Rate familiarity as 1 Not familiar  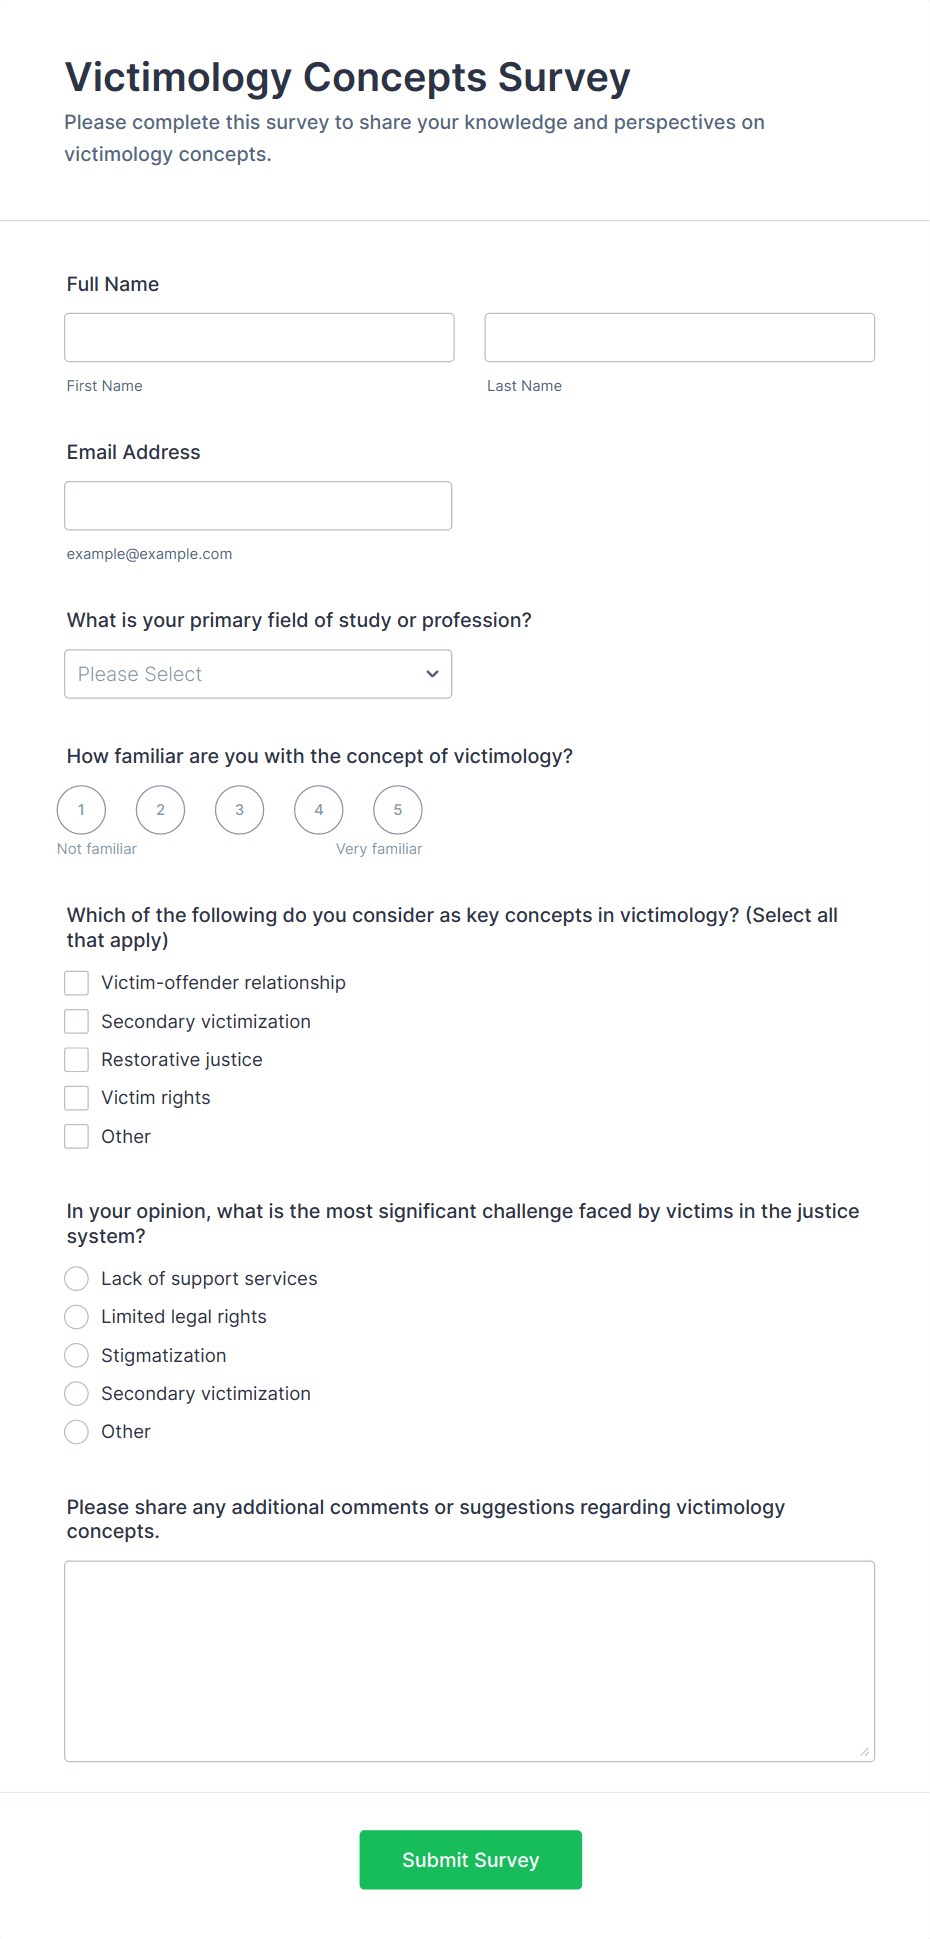point(81,810)
